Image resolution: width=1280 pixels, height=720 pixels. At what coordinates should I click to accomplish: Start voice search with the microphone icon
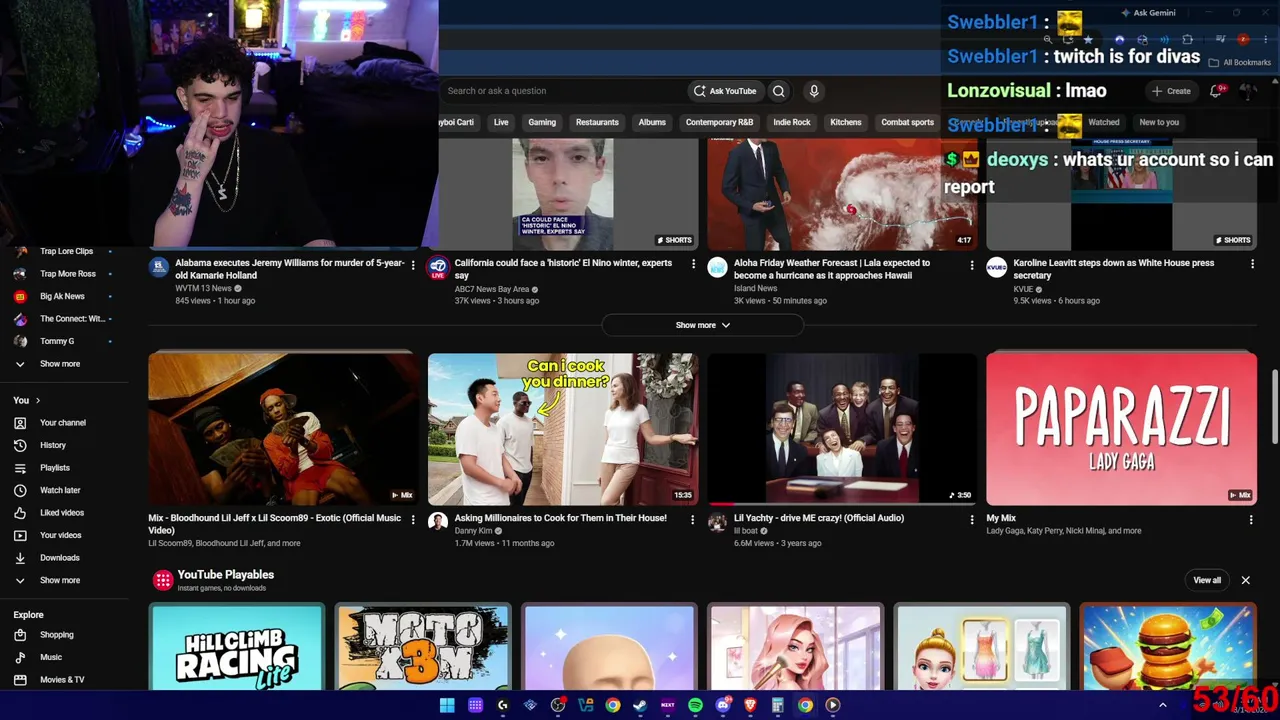pos(814,91)
